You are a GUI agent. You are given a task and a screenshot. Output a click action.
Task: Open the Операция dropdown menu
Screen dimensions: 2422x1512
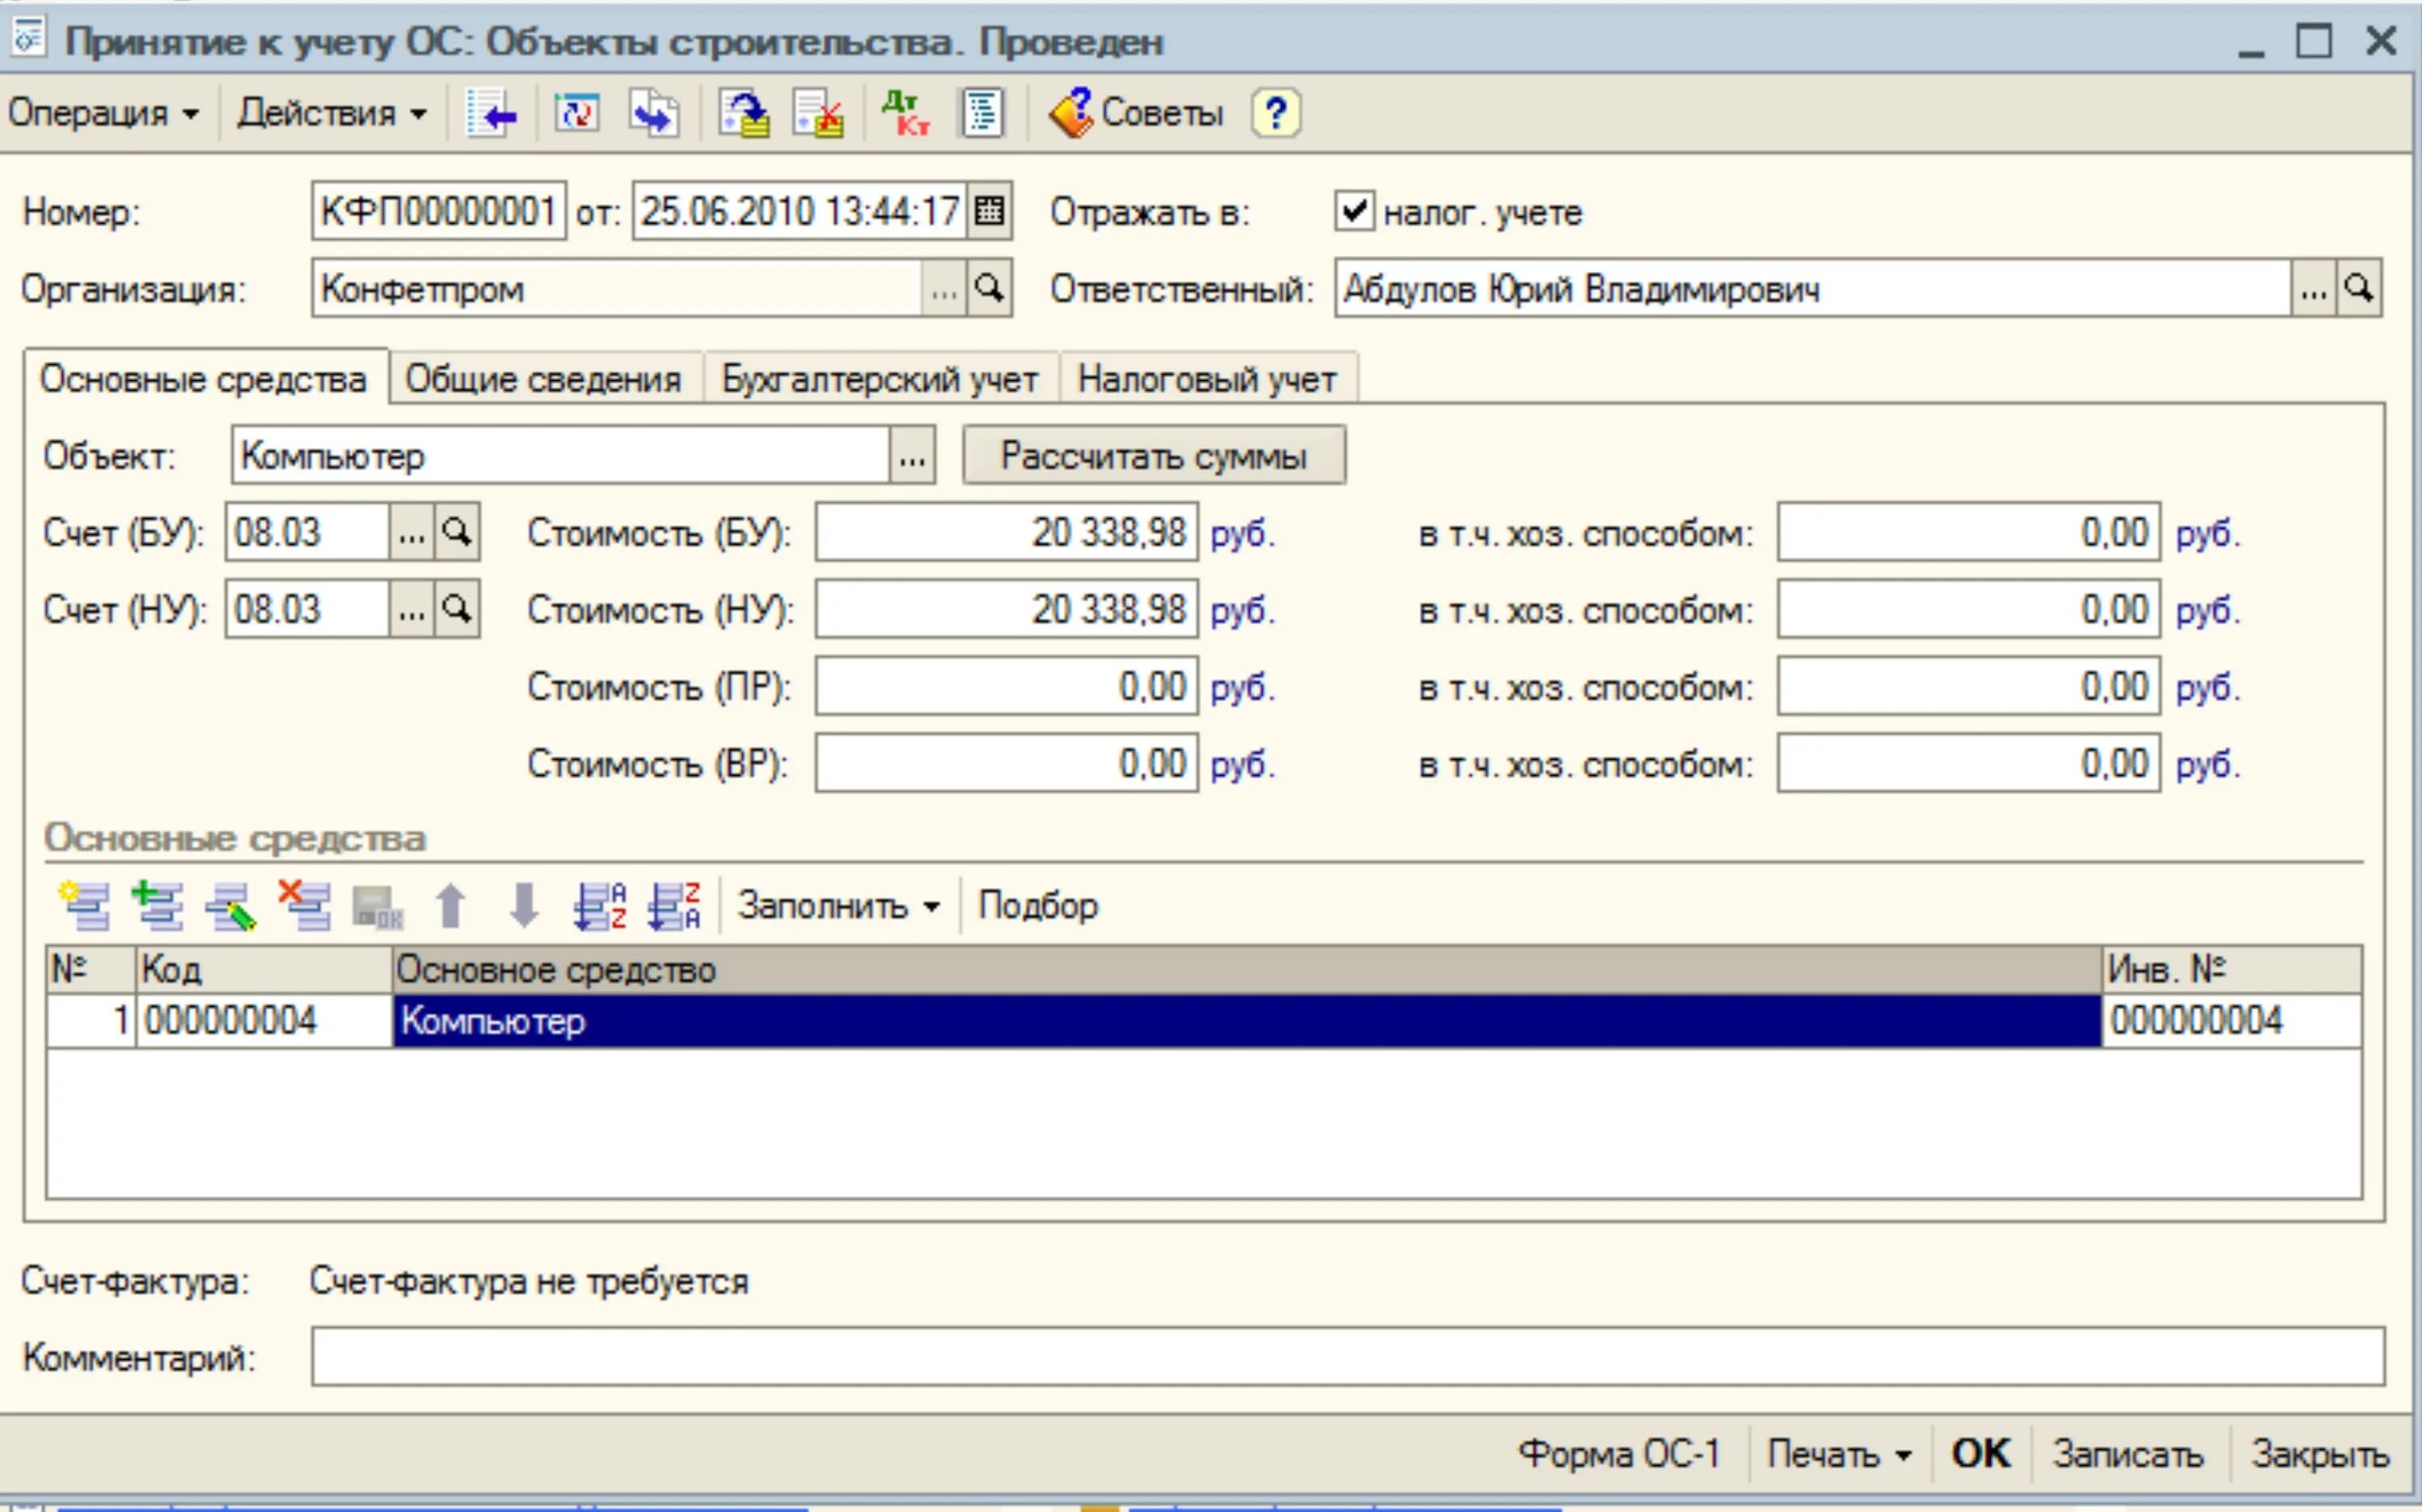pos(103,113)
